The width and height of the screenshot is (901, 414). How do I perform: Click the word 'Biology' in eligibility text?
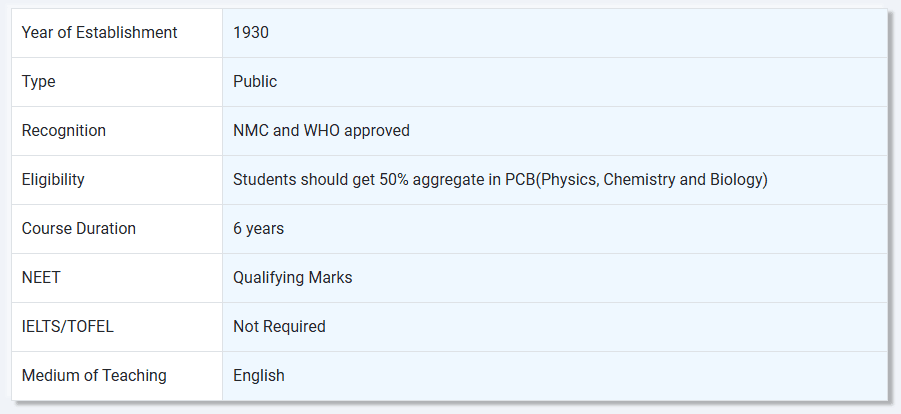pos(737,180)
